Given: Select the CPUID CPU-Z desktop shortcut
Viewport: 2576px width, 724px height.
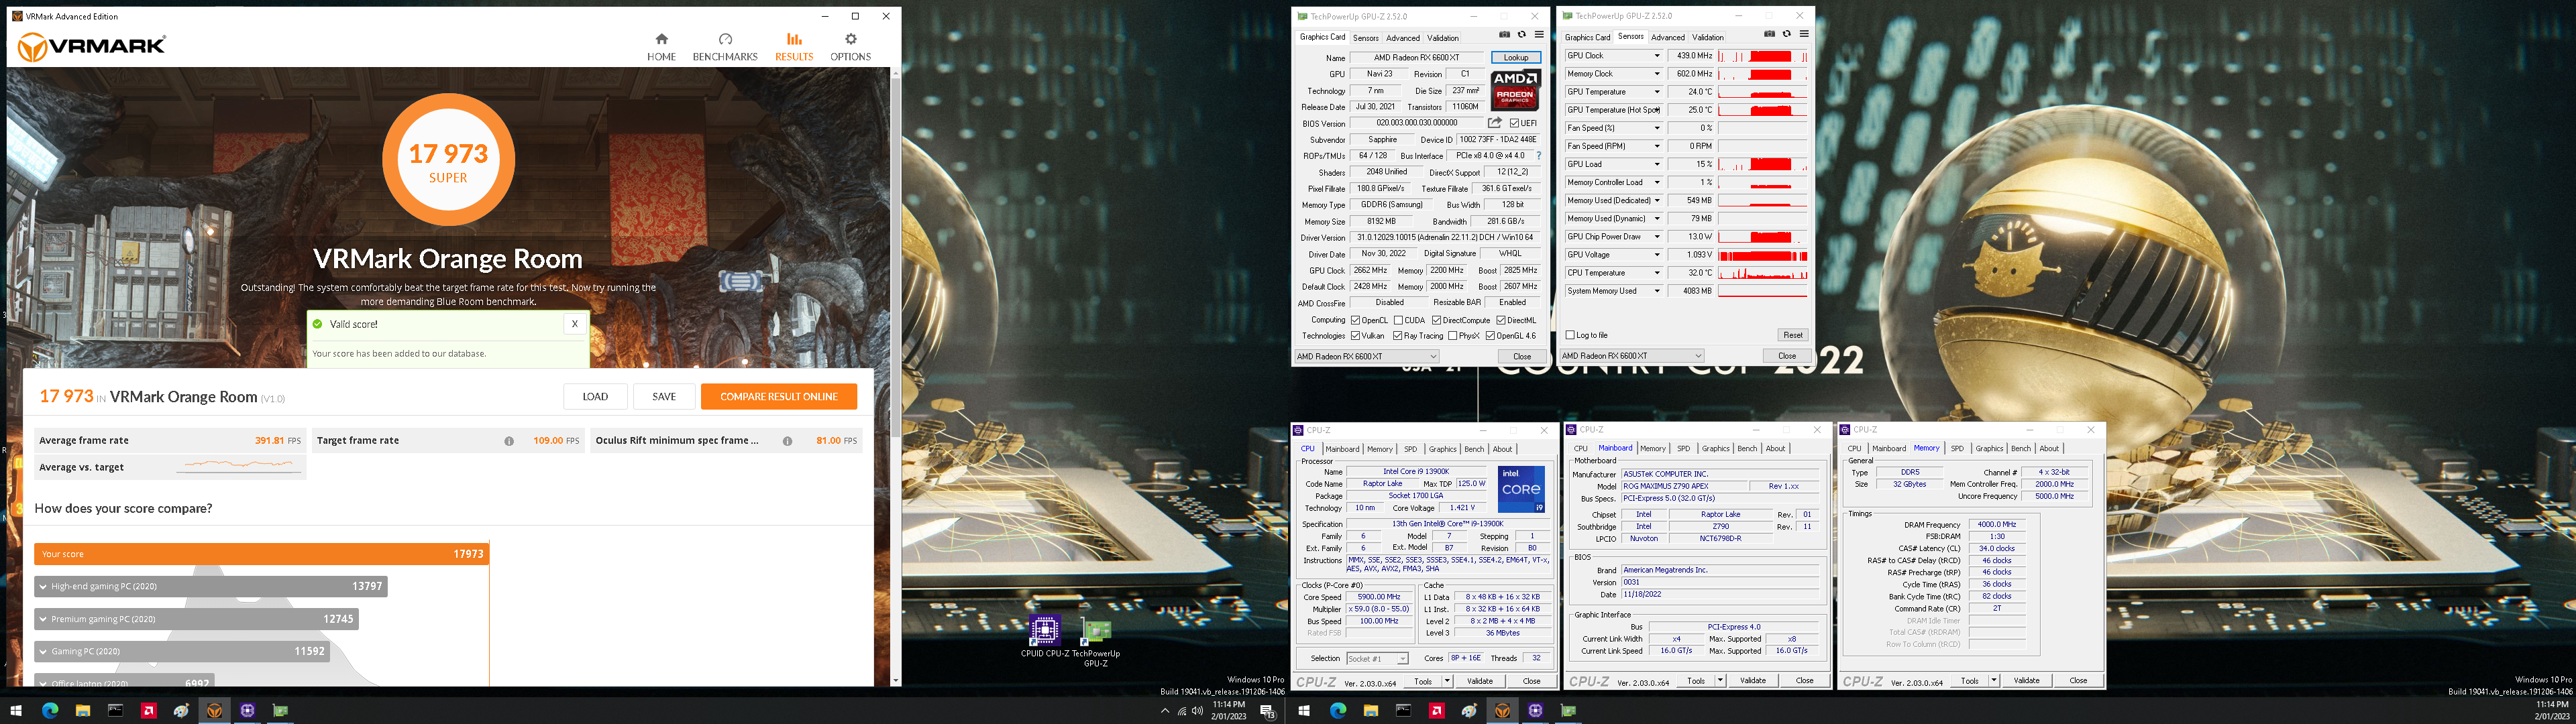Looking at the screenshot, I should [1044, 637].
